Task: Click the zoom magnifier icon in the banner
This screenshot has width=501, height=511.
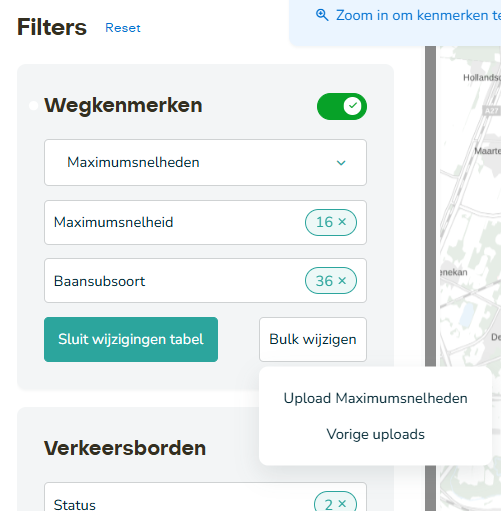Action: point(322,15)
